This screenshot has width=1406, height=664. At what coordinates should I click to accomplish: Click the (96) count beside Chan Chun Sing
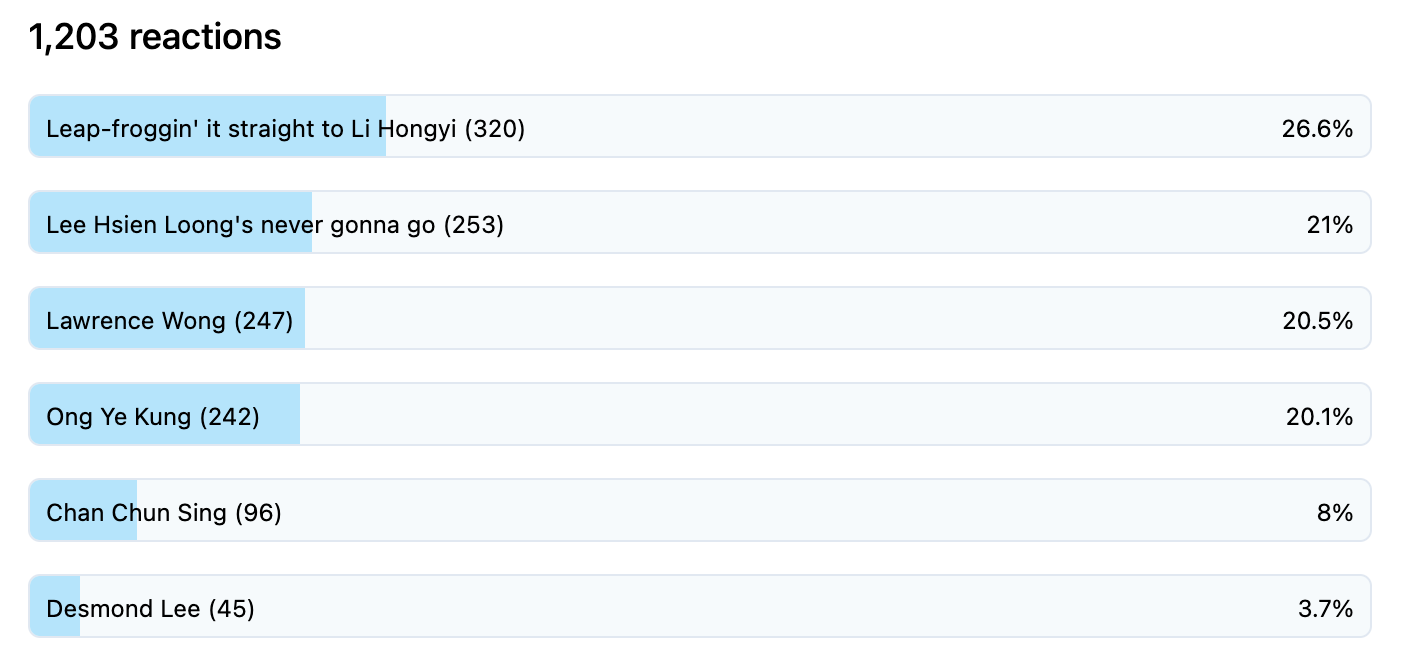pos(258,512)
